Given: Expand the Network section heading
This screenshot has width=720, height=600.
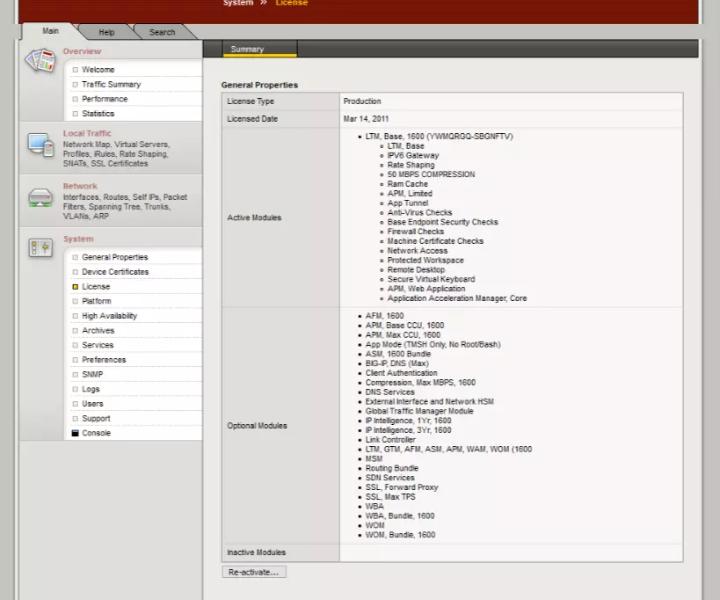Looking at the screenshot, I should coord(80,186).
